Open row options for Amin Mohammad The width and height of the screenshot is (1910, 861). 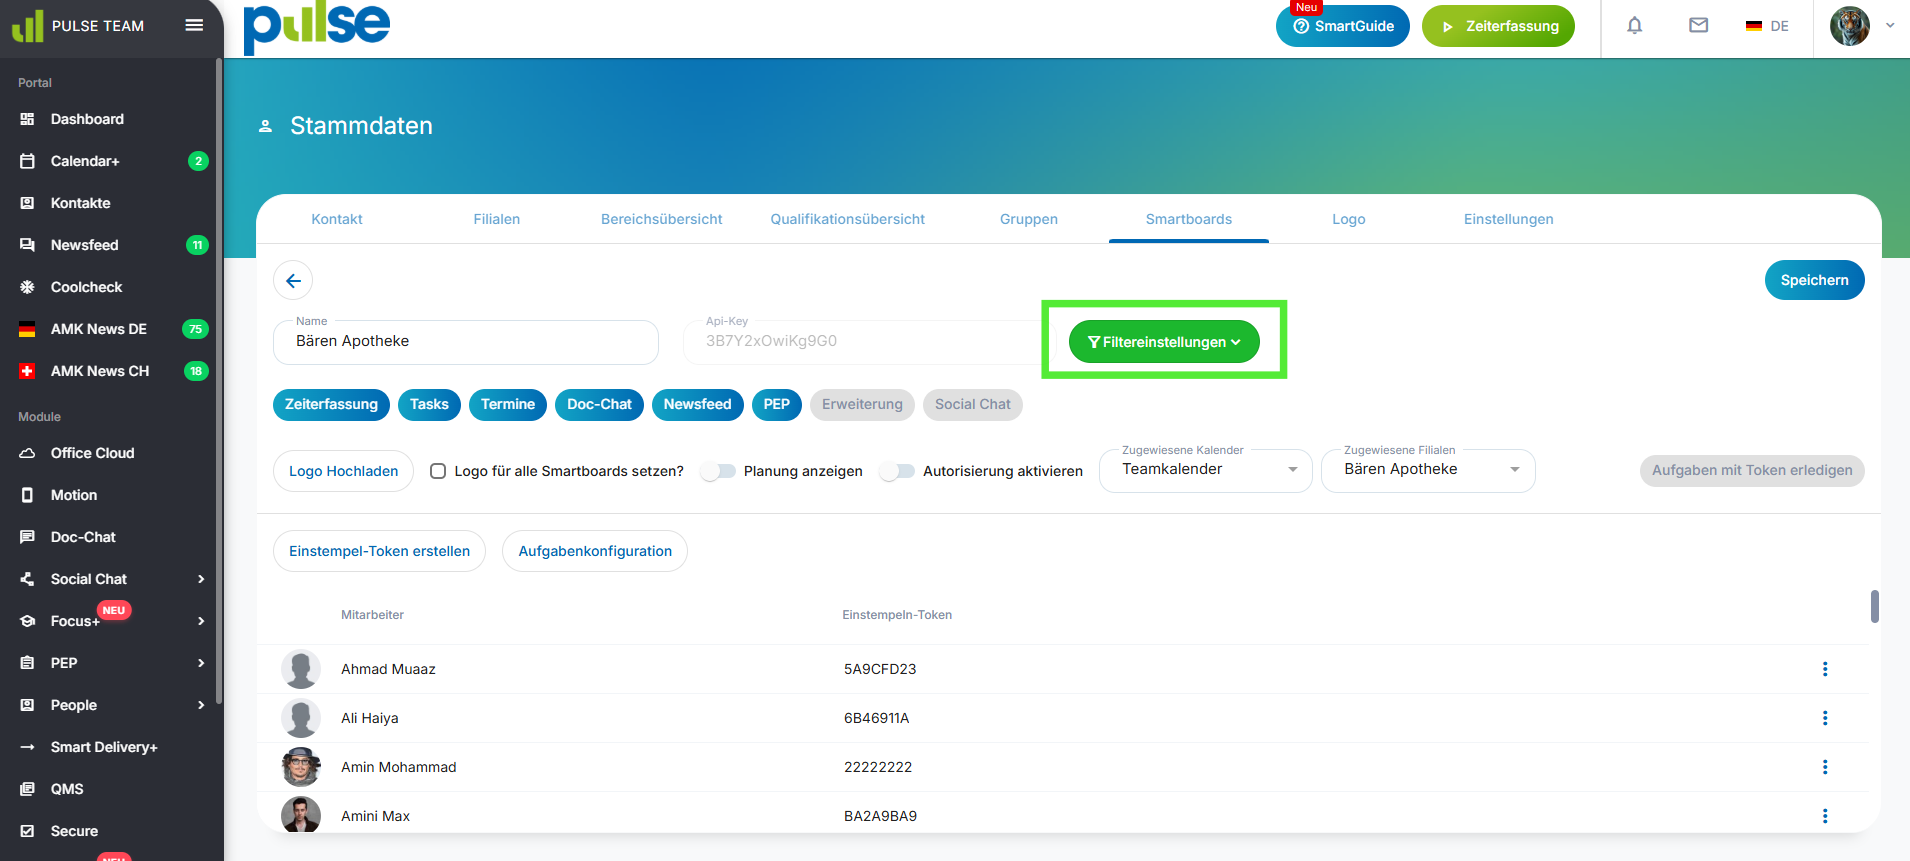tap(1825, 767)
